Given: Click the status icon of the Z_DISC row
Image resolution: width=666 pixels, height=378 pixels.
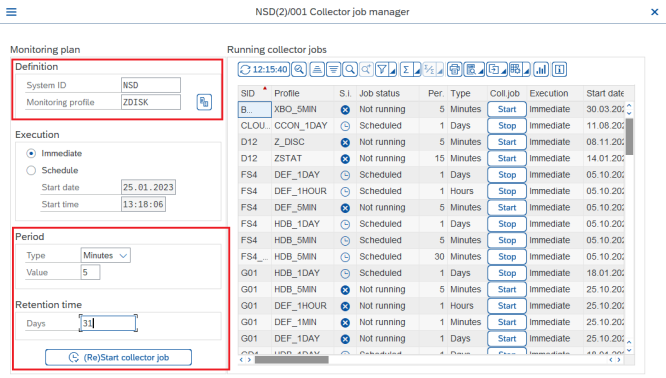Looking at the screenshot, I should coord(345,142).
